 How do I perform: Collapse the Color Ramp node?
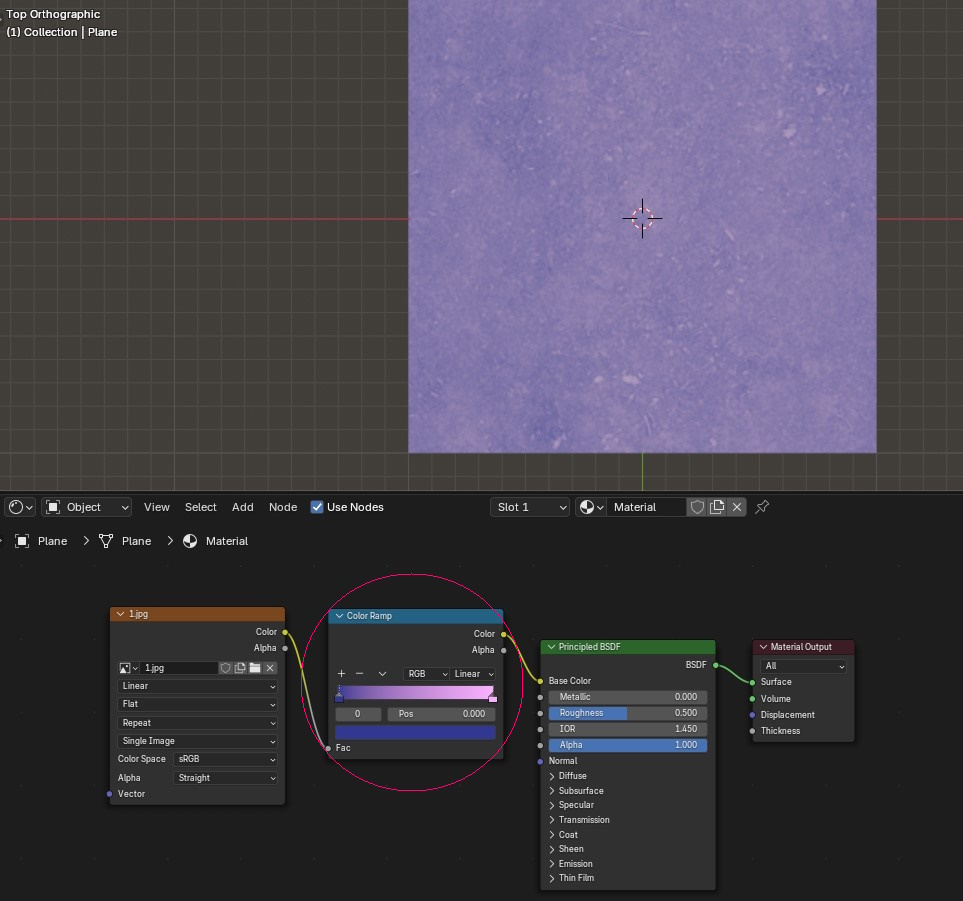coord(339,616)
